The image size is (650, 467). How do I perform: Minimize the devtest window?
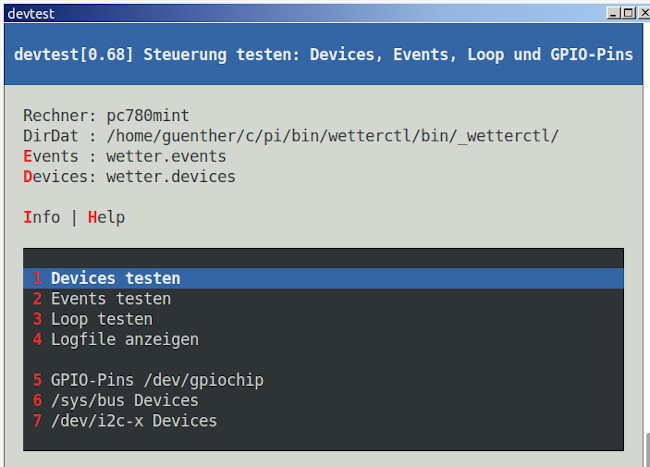(x=613, y=12)
